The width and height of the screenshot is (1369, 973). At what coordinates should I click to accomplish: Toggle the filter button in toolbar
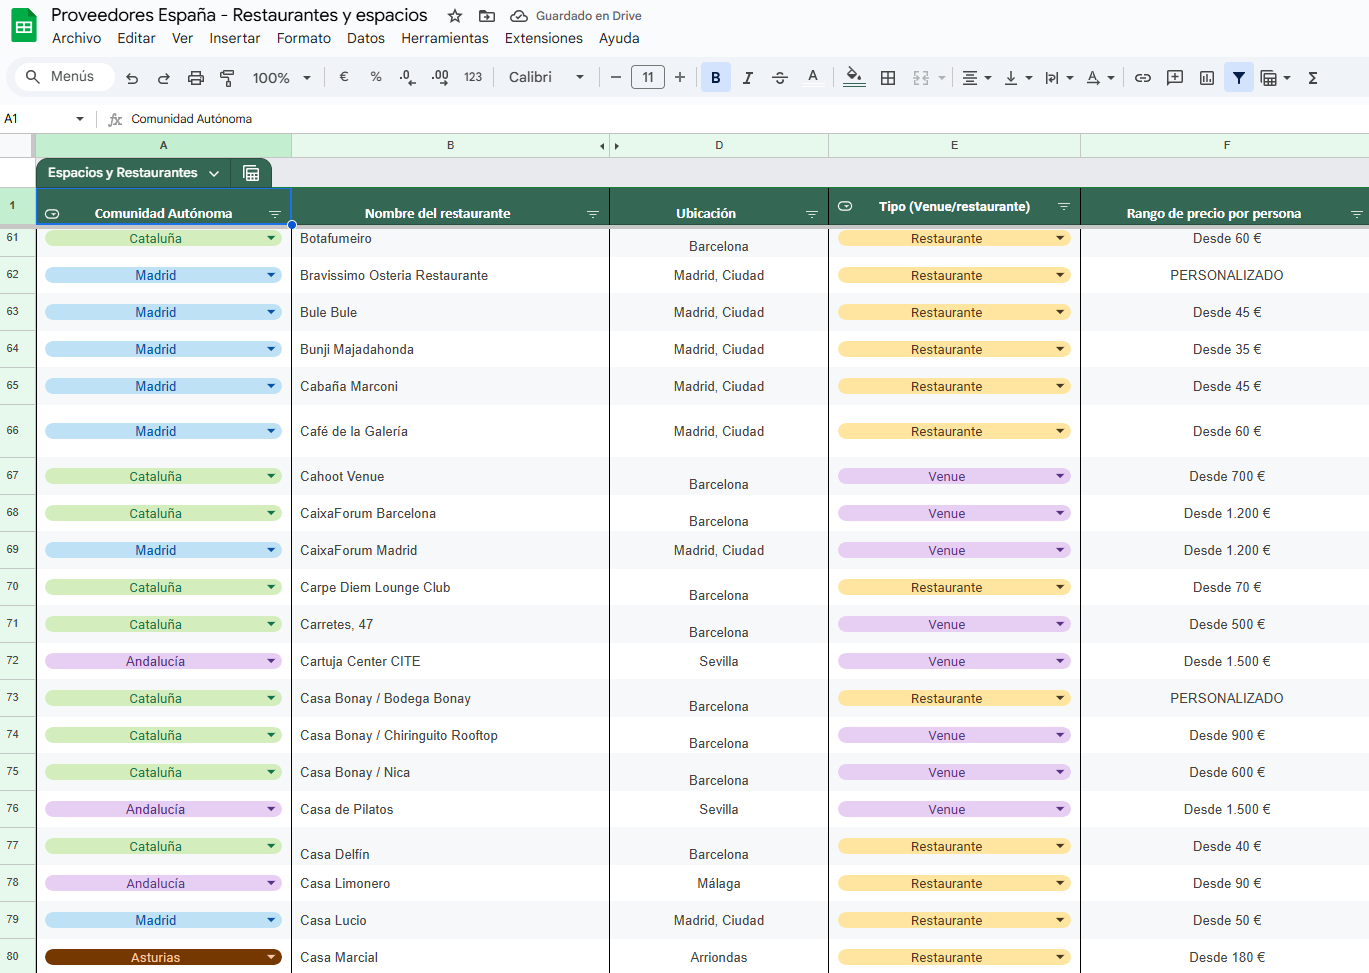(1239, 78)
